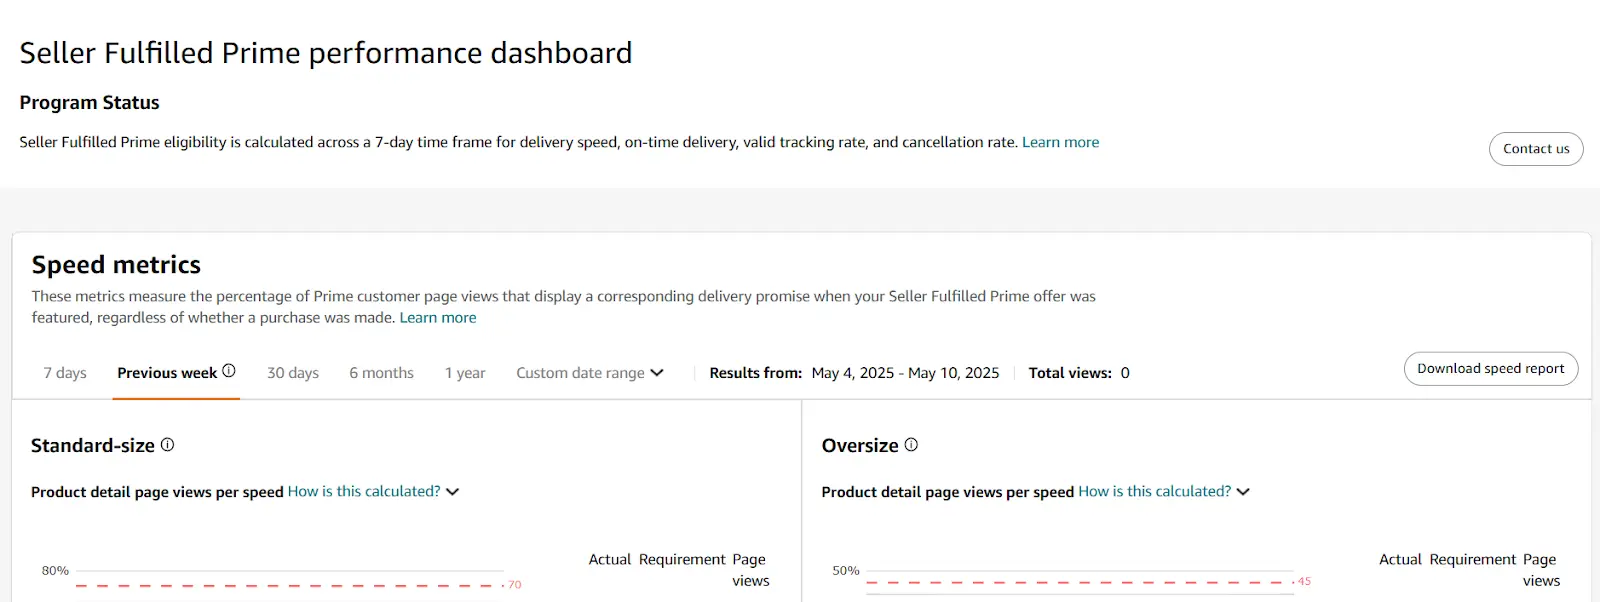This screenshot has width=1600, height=602.
Task: Click Page views column header in Standard-size table
Action: 750,570
